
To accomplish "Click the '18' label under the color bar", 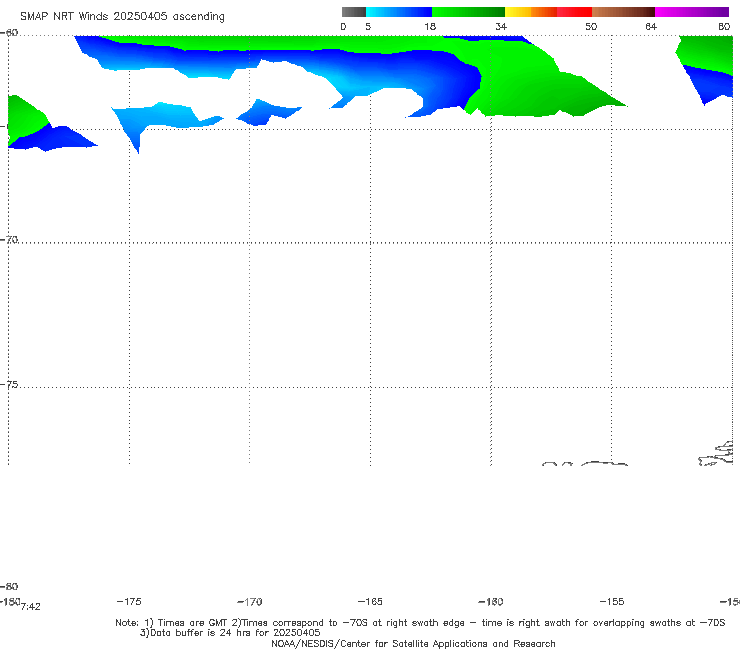I will (x=430, y=27).
